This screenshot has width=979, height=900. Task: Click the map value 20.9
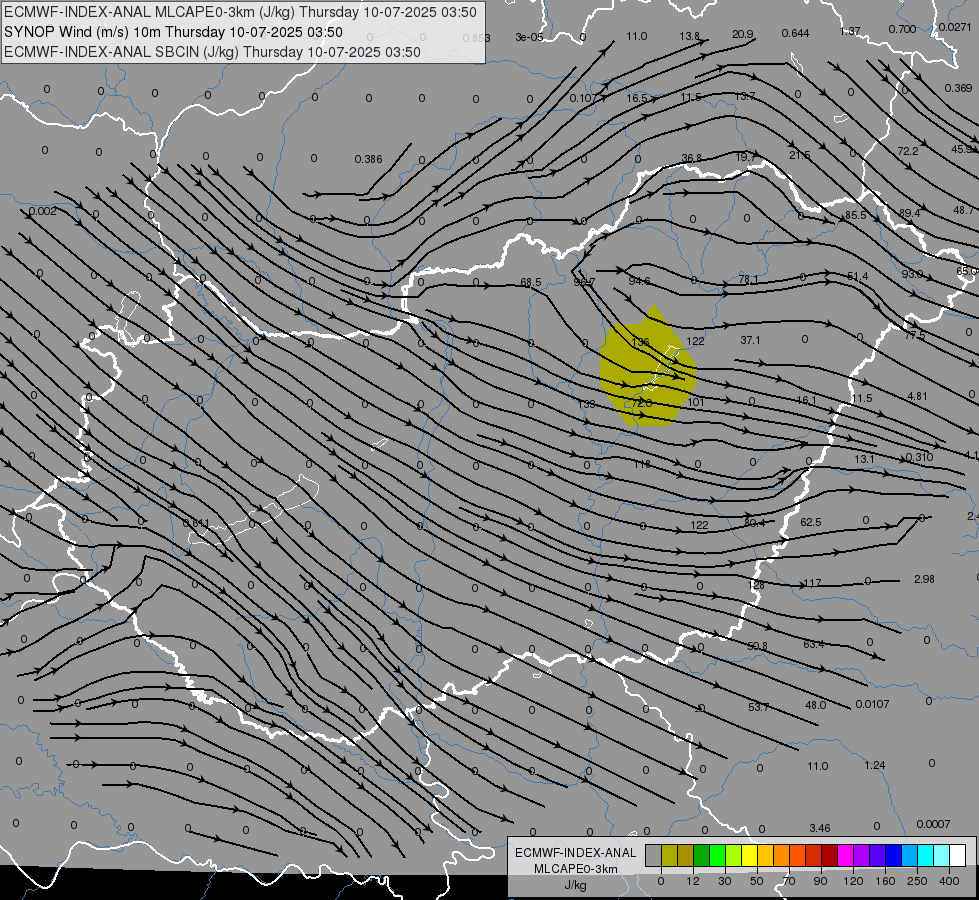coord(742,34)
